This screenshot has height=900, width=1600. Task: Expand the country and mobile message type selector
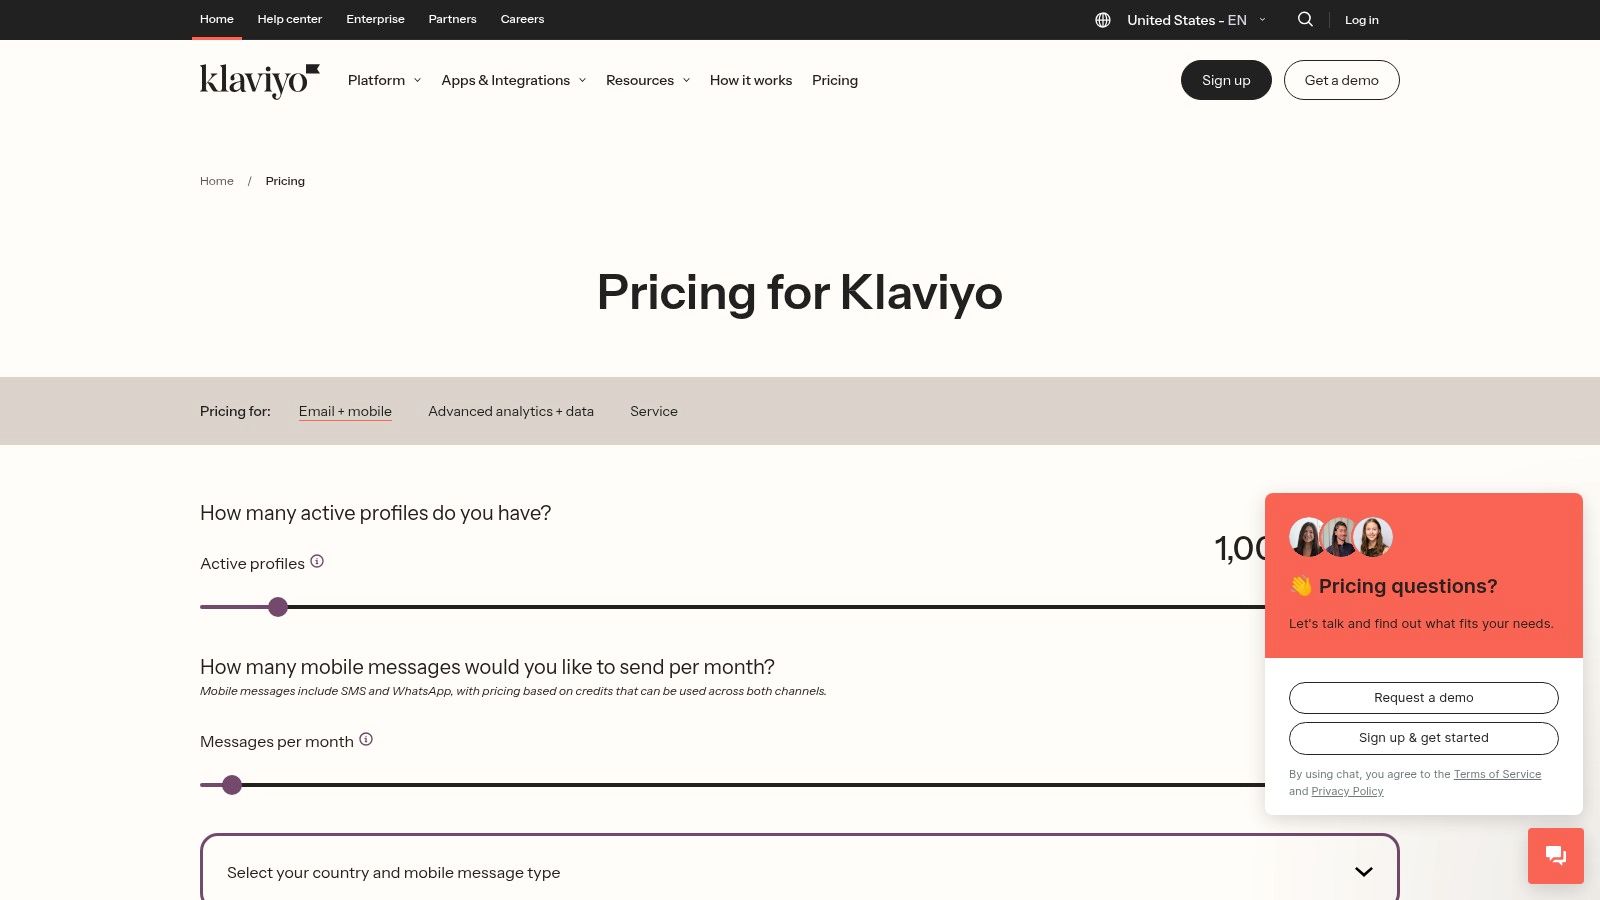click(1362, 871)
